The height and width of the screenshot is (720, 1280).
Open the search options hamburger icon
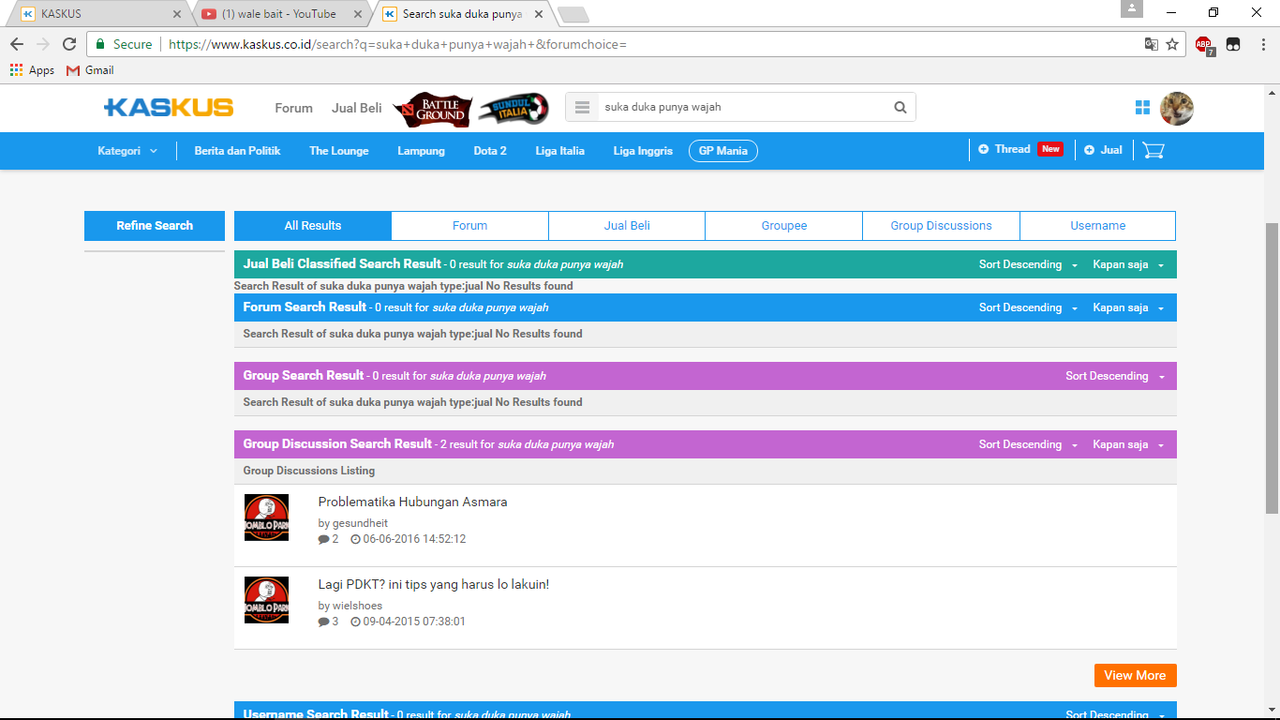click(583, 107)
